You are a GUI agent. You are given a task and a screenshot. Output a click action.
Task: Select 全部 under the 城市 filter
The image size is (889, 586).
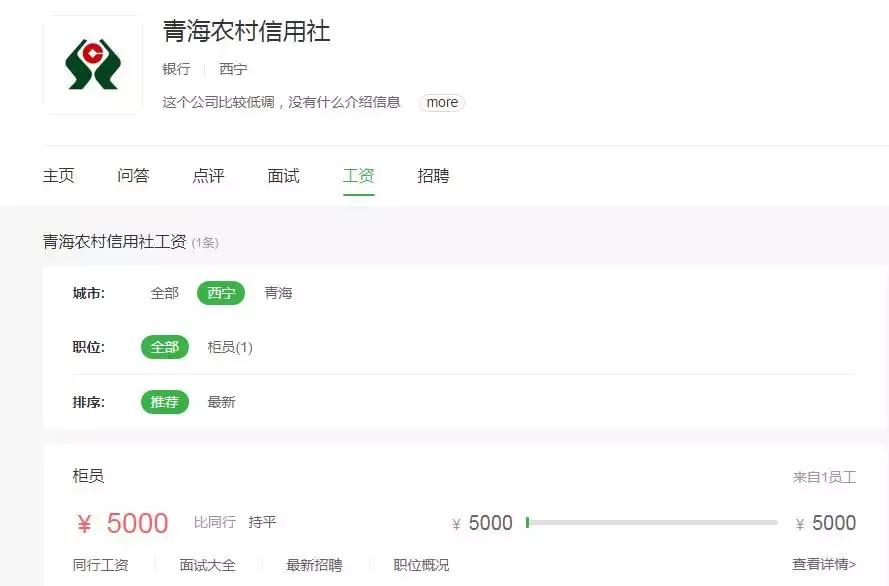tap(166, 293)
